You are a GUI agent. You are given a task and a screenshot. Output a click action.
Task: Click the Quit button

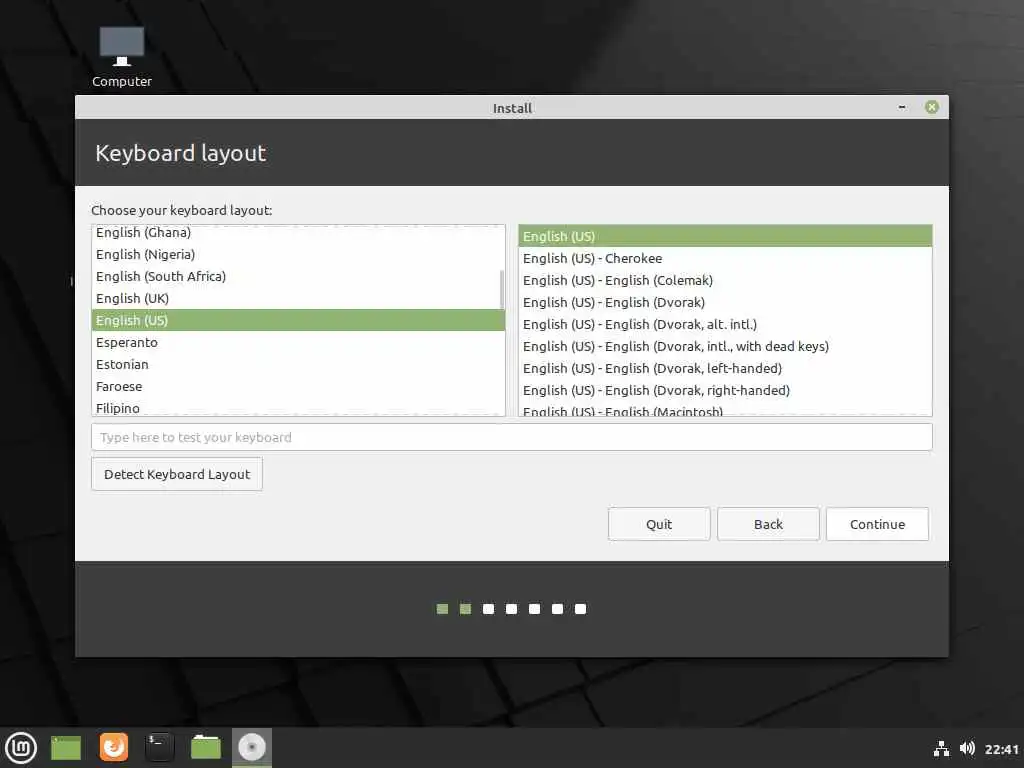coord(659,524)
